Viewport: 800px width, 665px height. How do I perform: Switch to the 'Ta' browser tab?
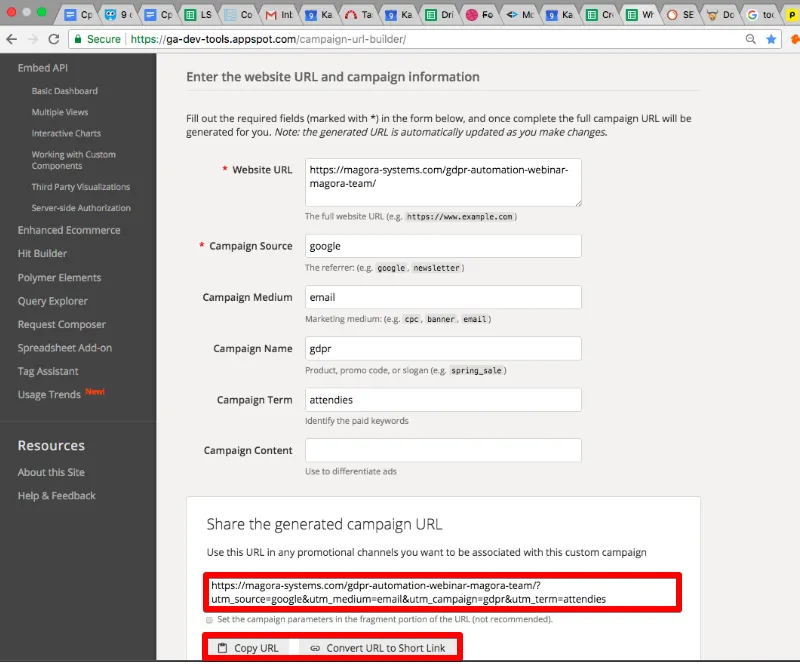click(360, 15)
